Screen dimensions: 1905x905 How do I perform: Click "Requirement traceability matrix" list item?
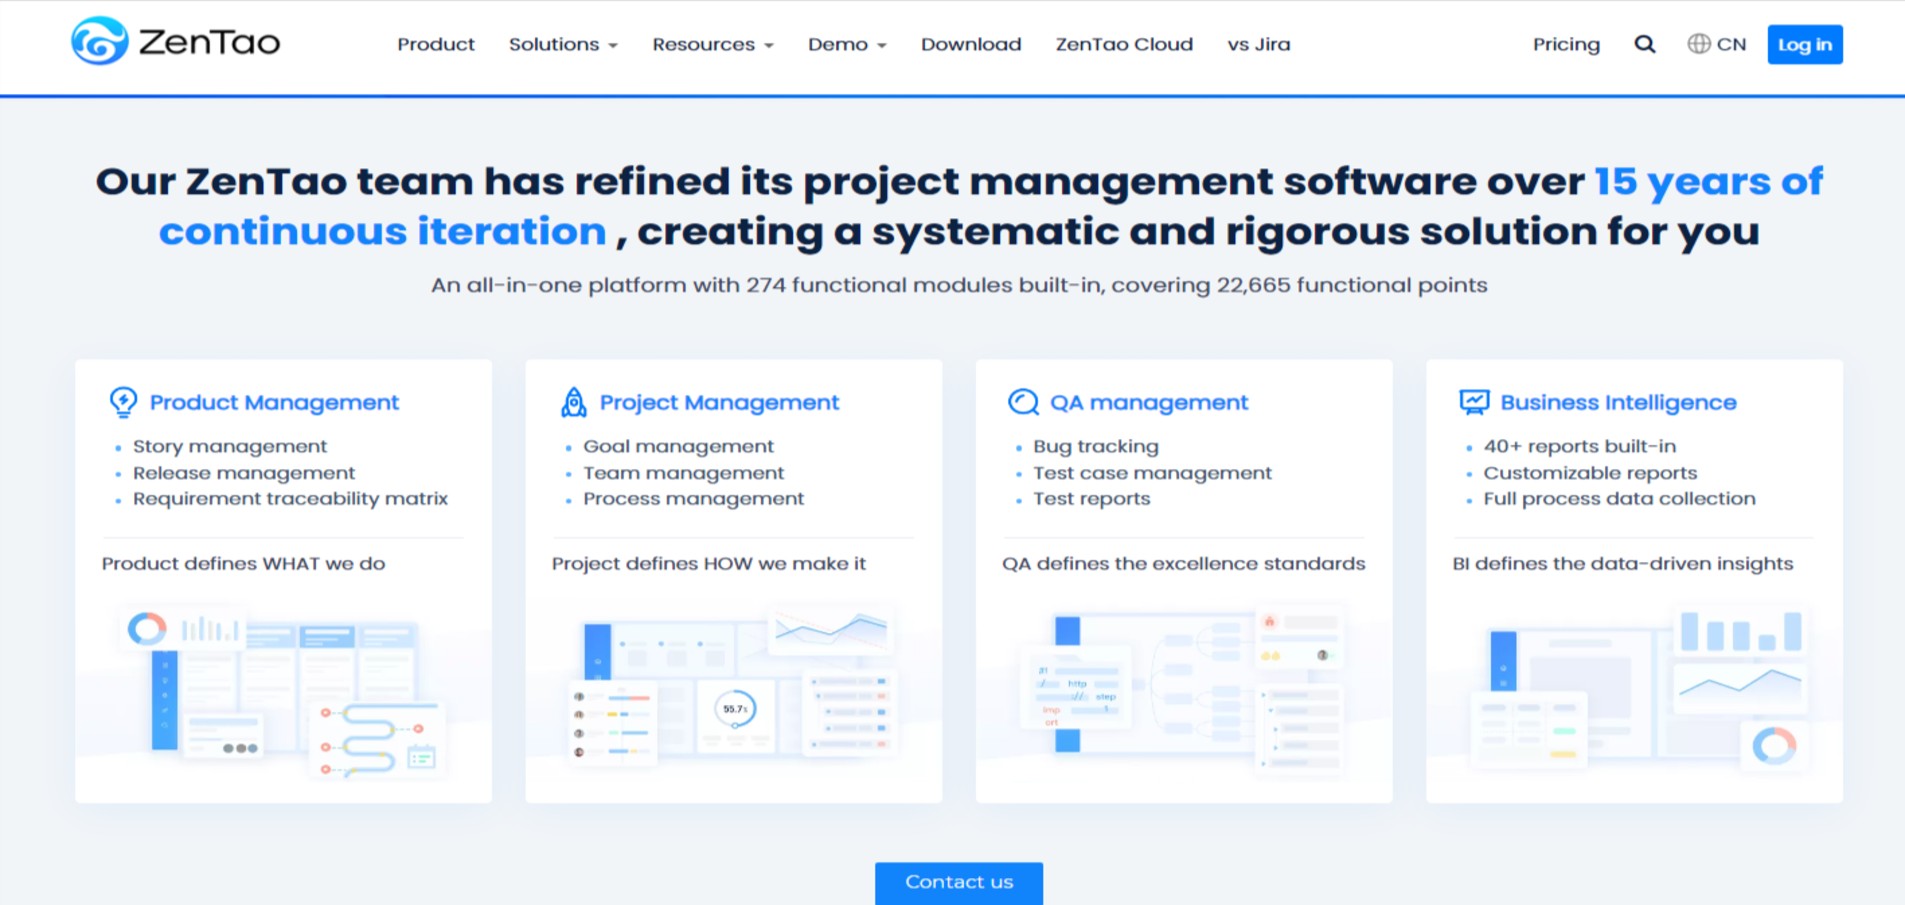290,498
